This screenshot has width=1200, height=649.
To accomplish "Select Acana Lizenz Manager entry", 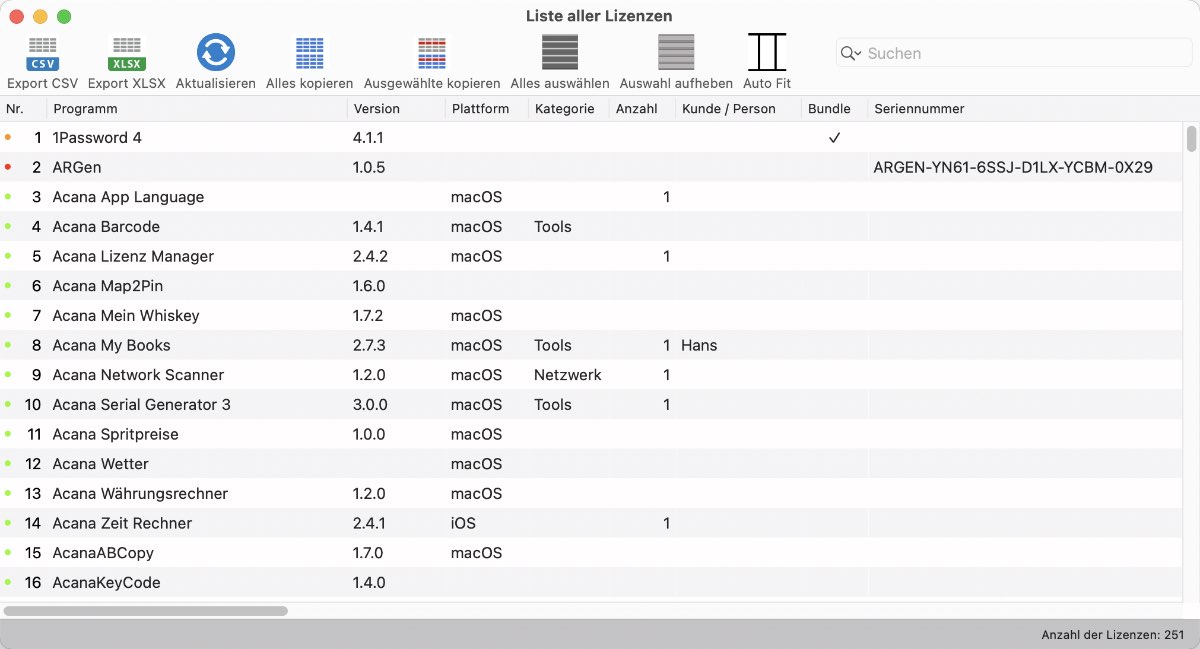I will point(592,256).
